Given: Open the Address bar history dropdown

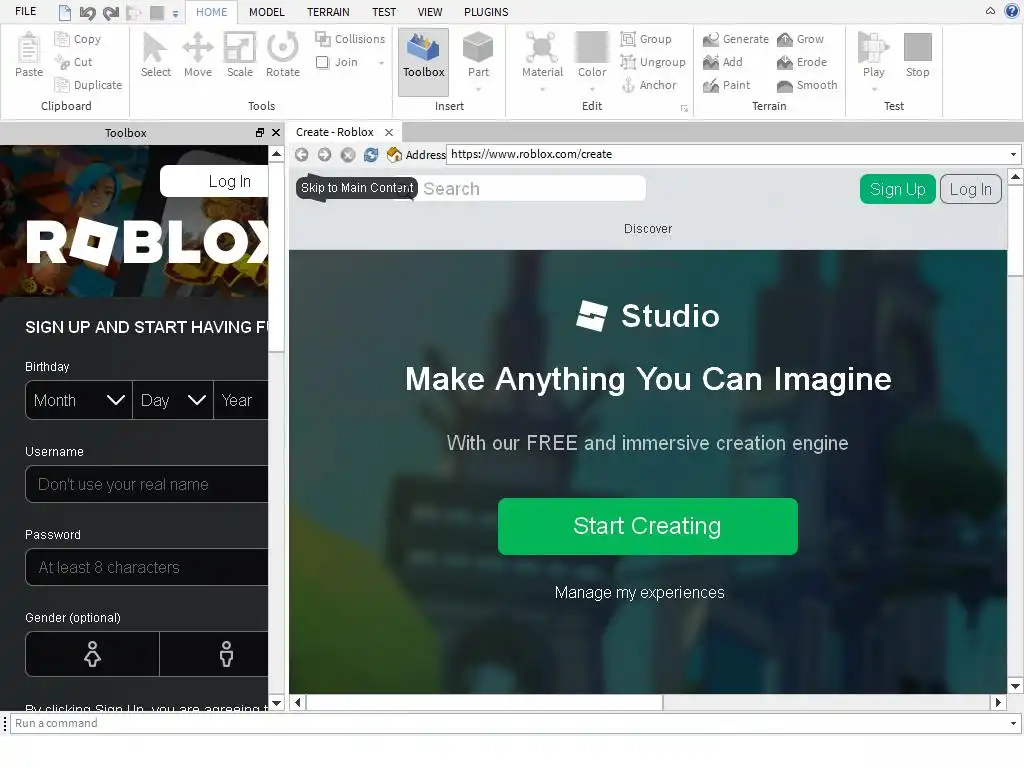Looking at the screenshot, I should [1013, 155].
